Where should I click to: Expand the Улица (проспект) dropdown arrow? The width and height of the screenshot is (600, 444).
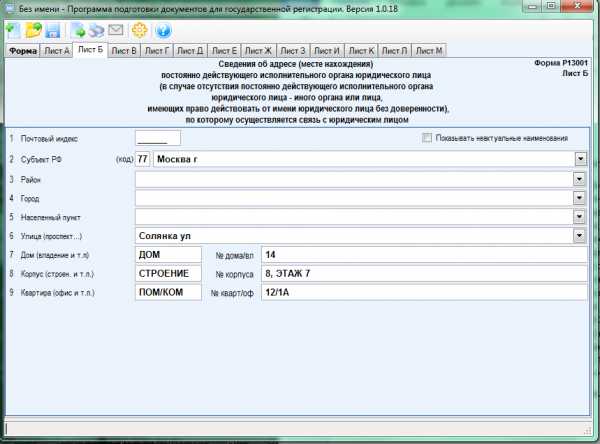(x=579, y=236)
